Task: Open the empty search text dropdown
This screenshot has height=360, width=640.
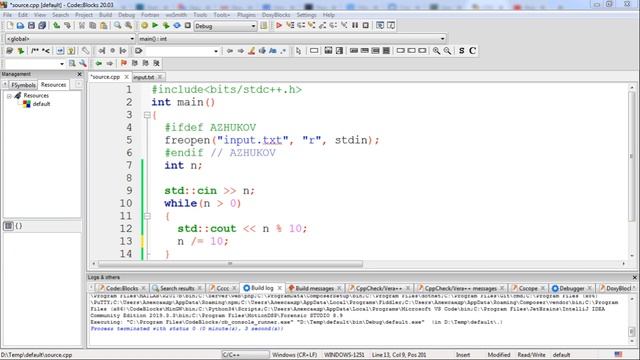Action: (x=182, y=51)
